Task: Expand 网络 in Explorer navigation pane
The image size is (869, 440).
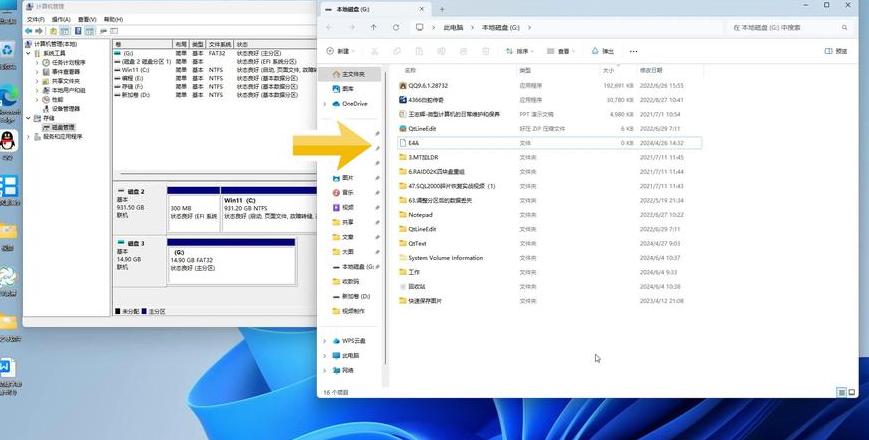Action: [325, 370]
